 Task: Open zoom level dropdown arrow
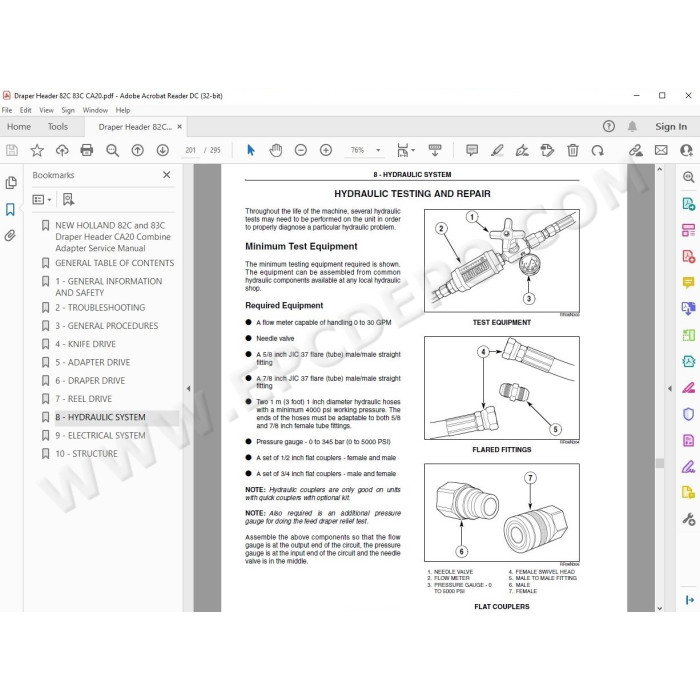pos(378,150)
